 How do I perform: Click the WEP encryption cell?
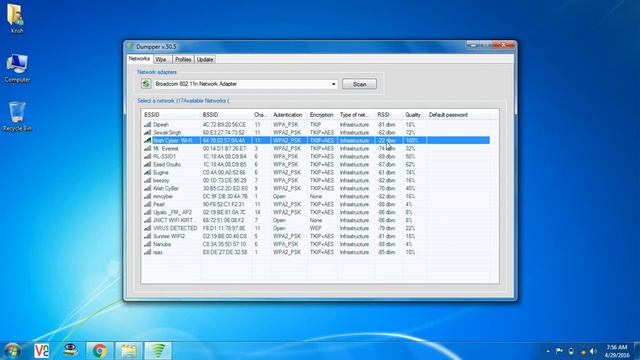point(316,228)
